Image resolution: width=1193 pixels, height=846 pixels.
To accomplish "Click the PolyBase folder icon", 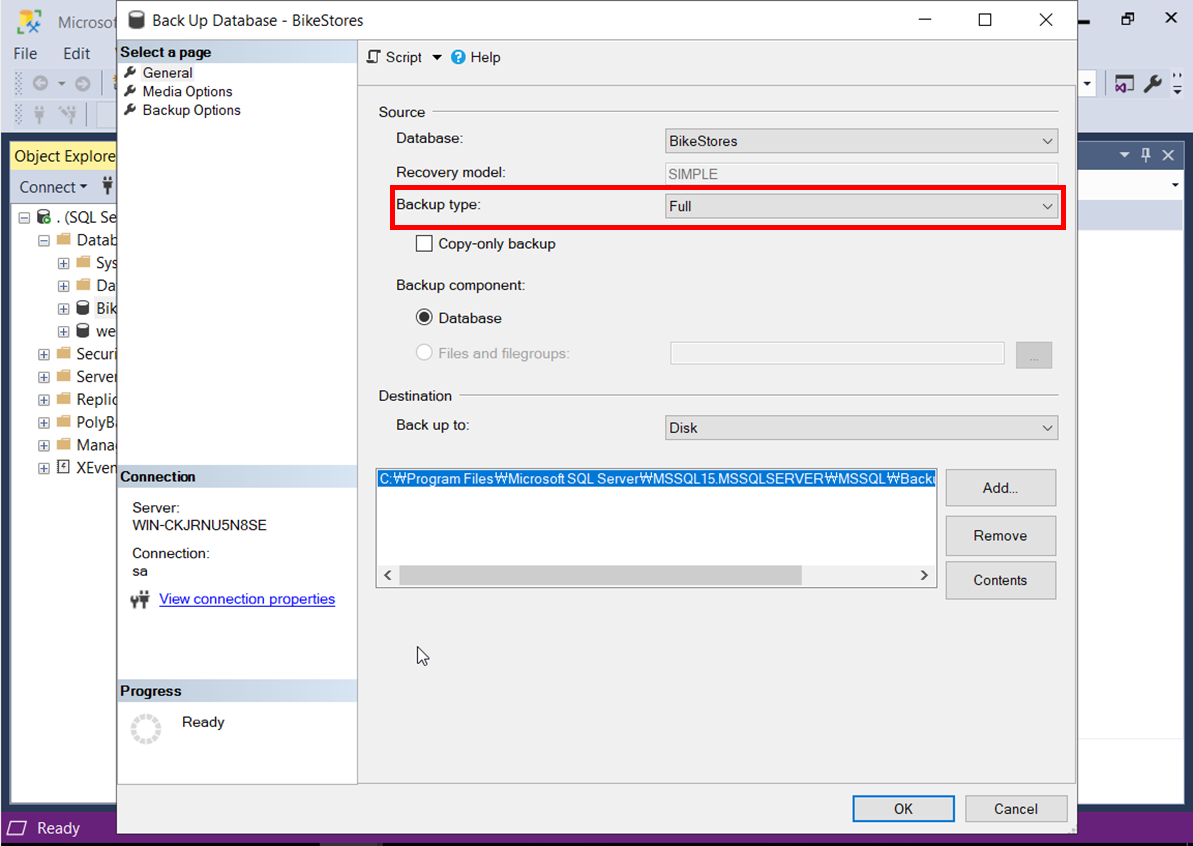I will click(64, 421).
